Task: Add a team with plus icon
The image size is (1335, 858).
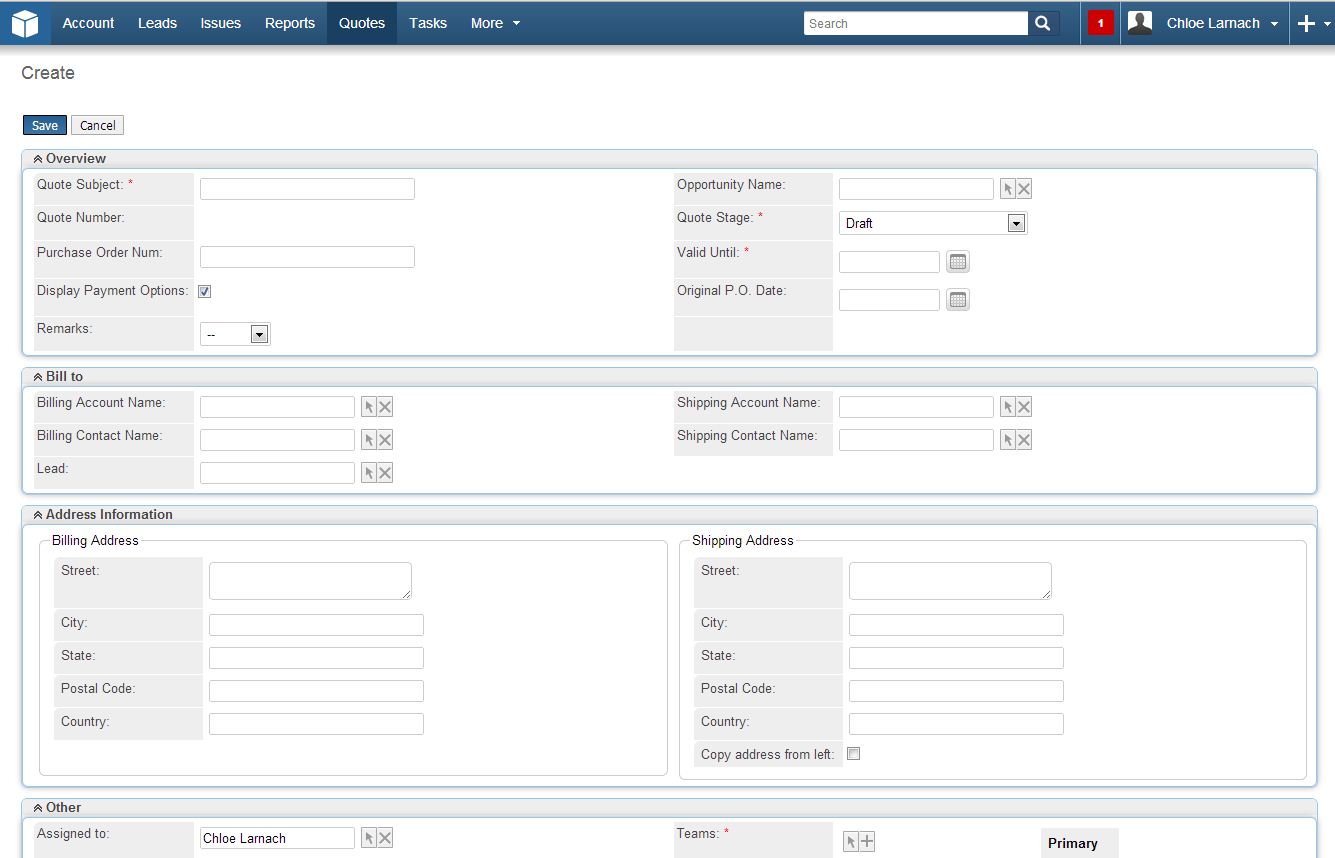Action: click(867, 842)
